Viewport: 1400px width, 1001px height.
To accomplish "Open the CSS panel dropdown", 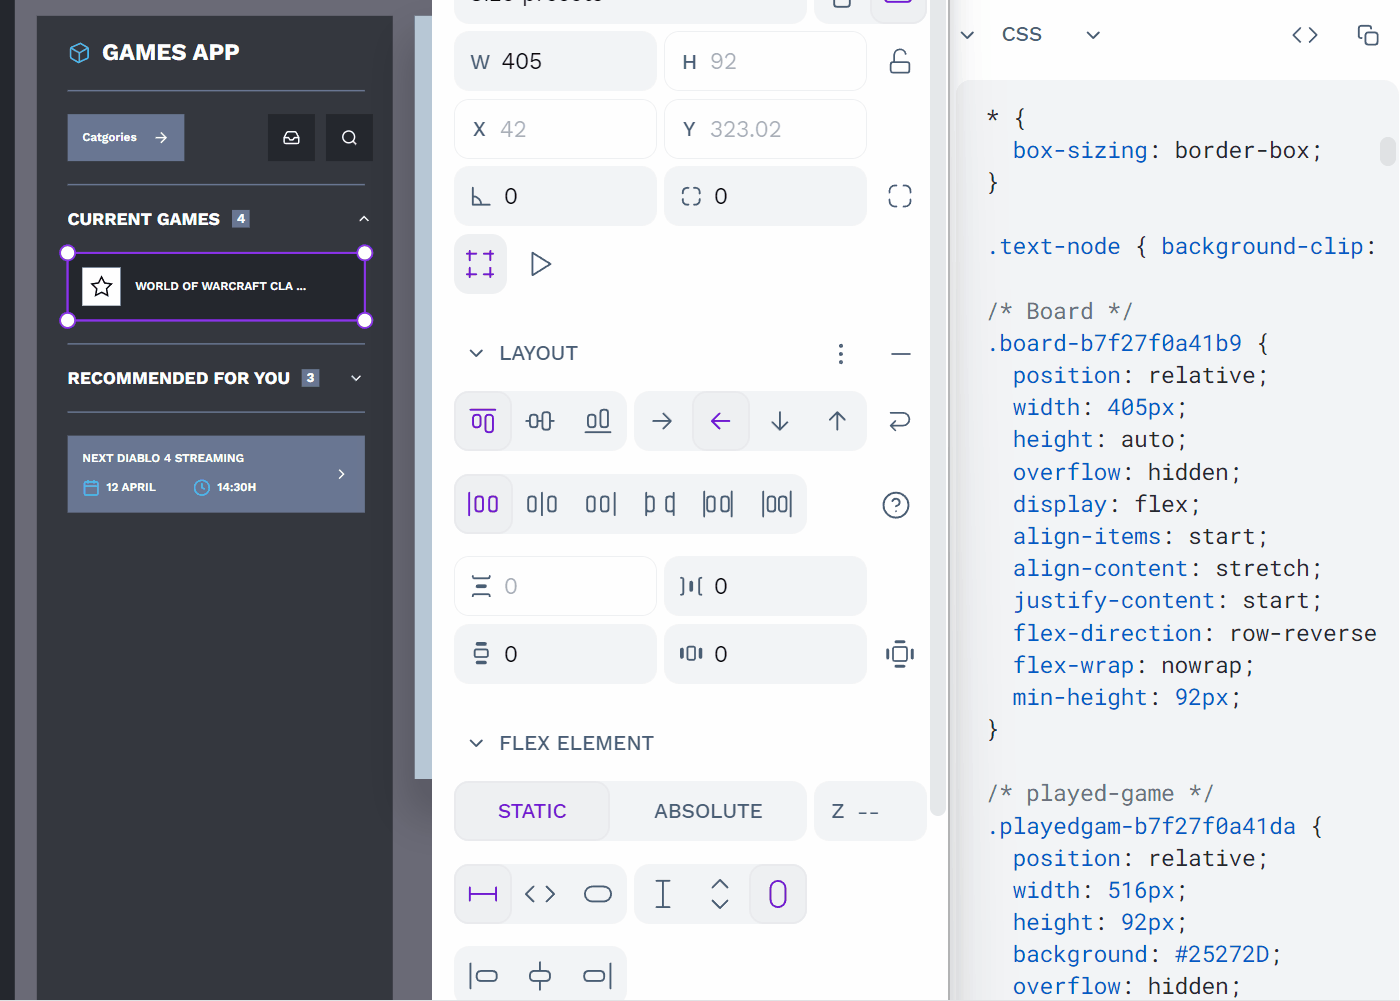I will point(1092,34).
